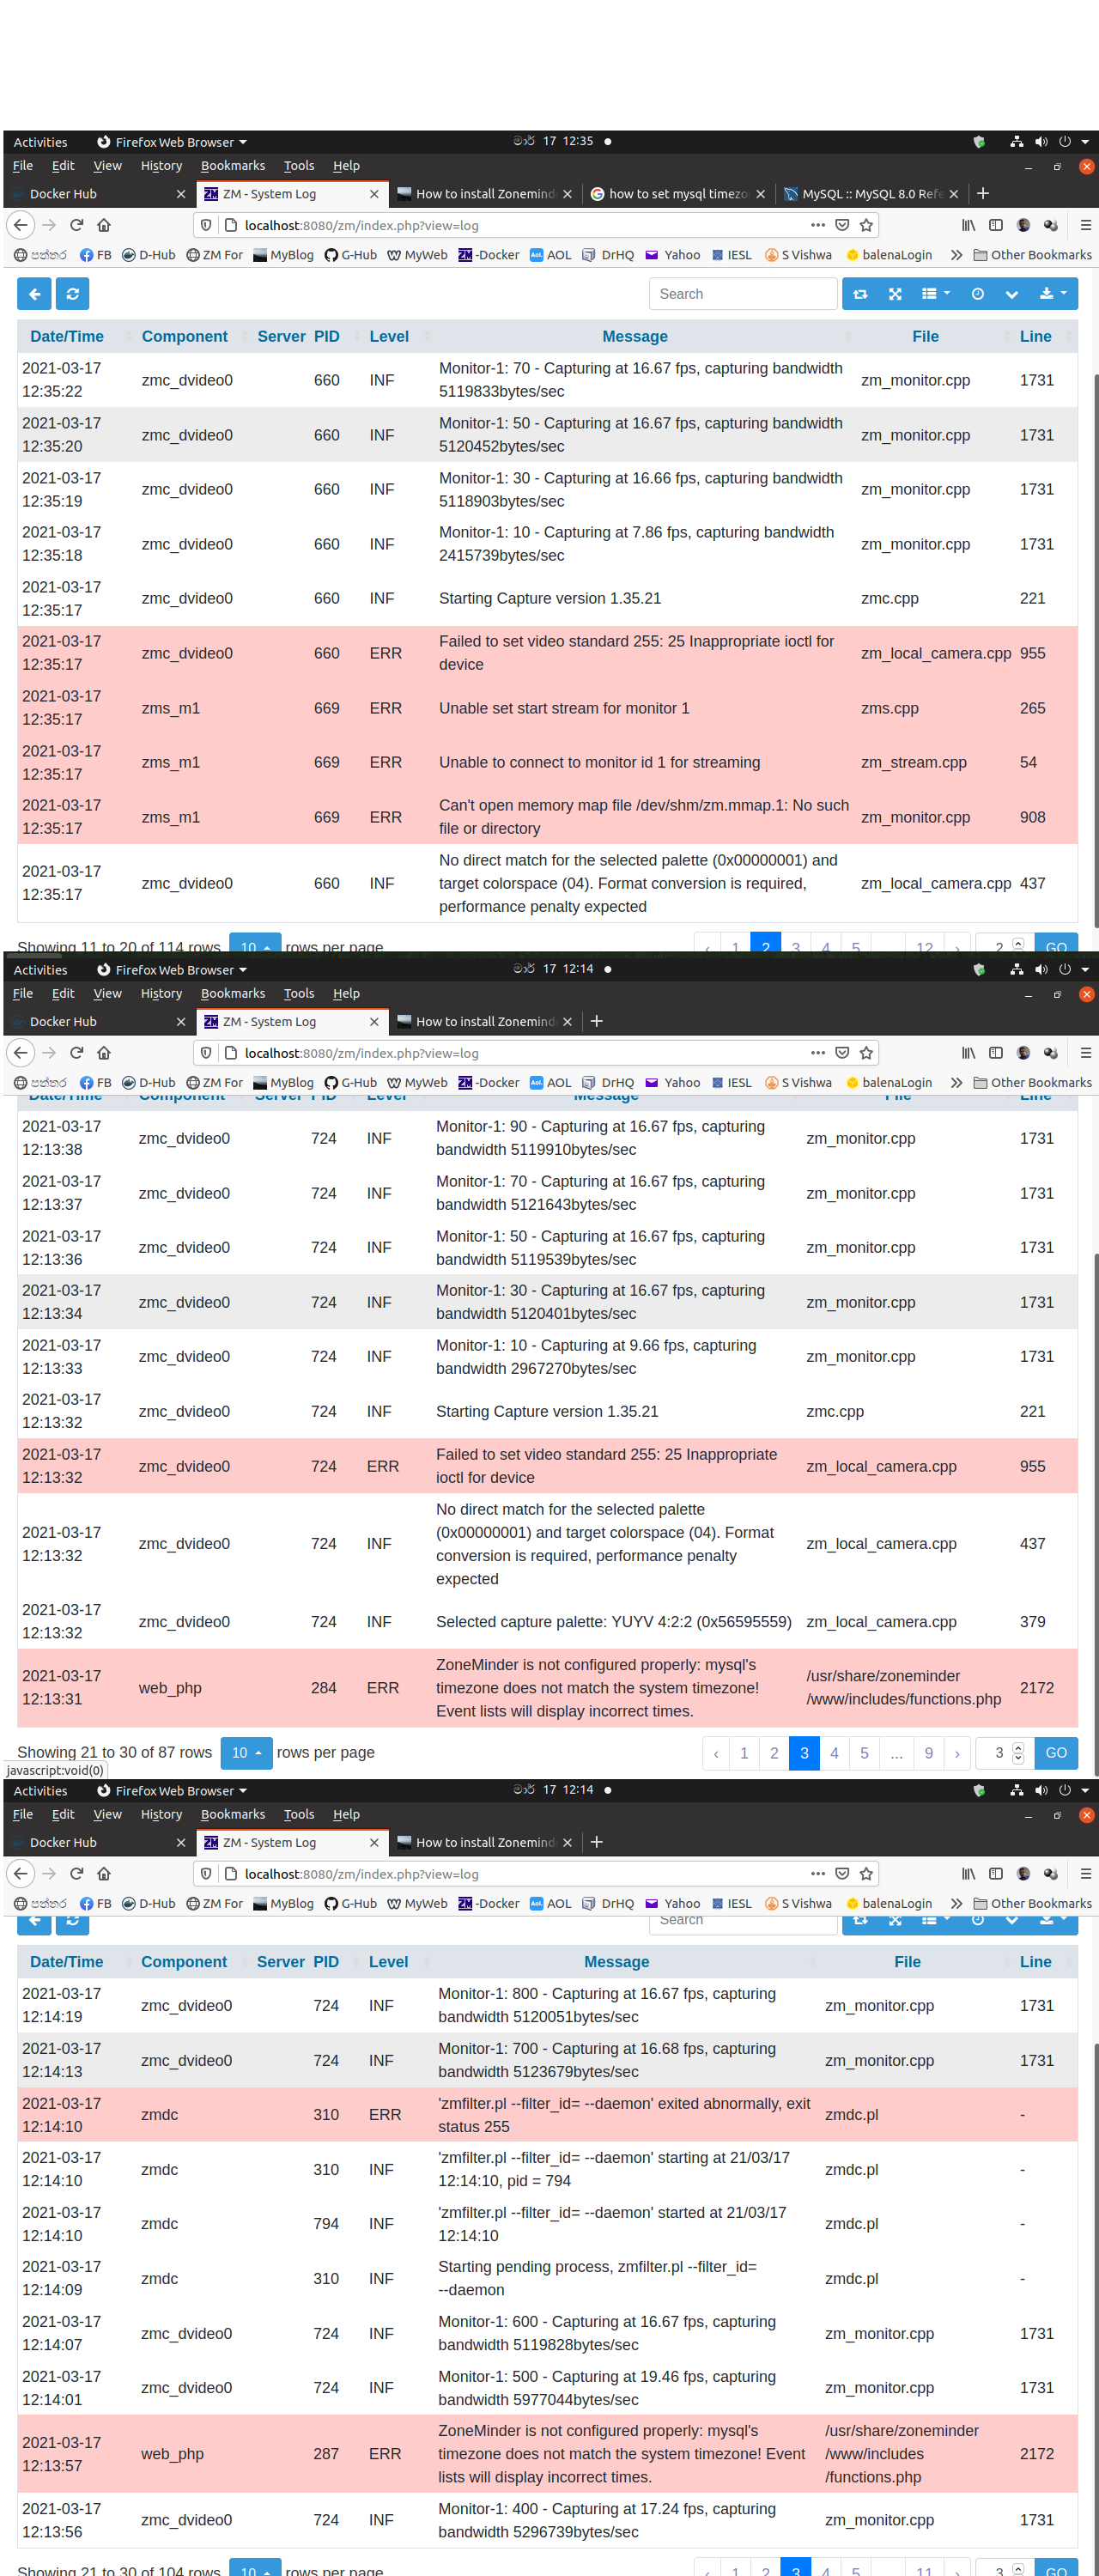This screenshot has width=1099, height=2576.
Task: Click the tracking protection shield in the 12:35 address bar
Action: (x=206, y=225)
